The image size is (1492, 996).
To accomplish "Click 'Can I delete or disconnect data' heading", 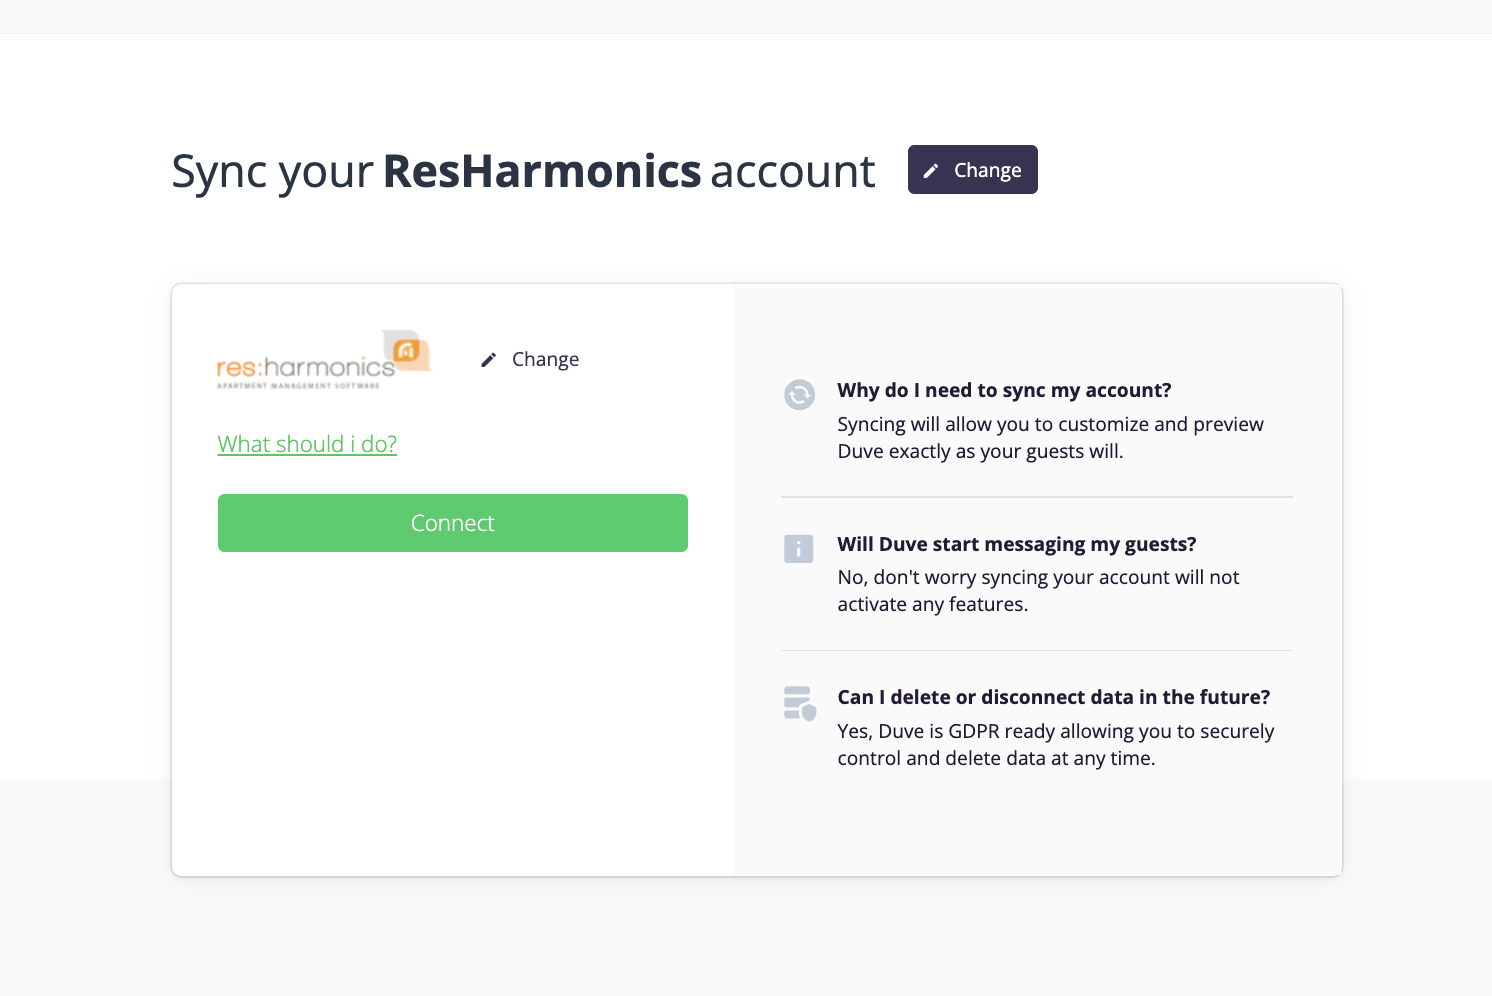I will tap(1054, 697).
